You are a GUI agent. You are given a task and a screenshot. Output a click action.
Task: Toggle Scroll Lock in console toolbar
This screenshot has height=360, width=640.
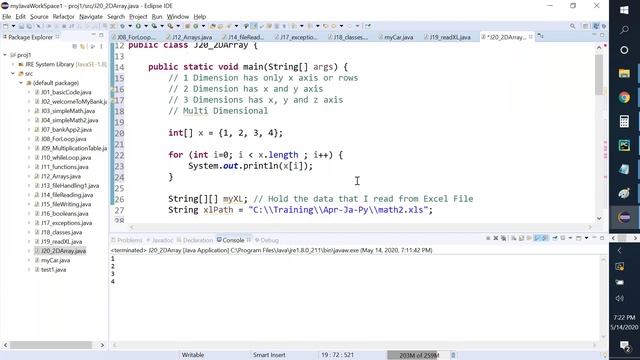tap(521, 238)
